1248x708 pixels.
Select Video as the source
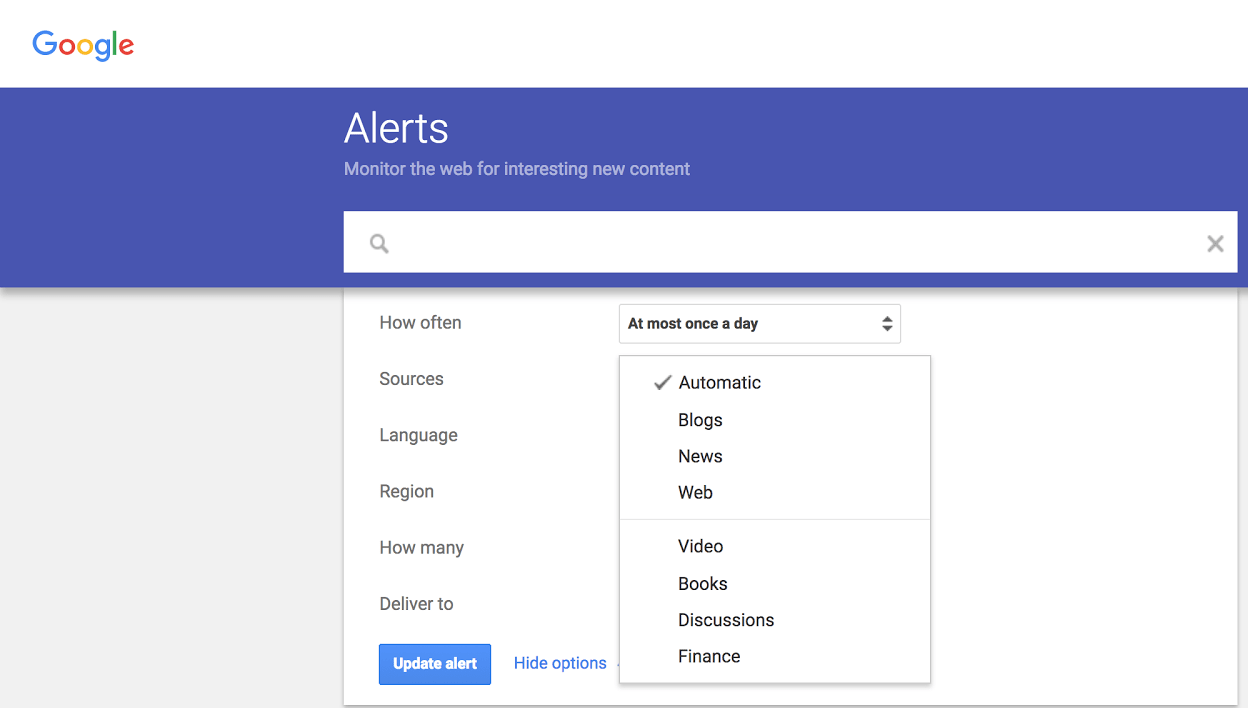700,546
